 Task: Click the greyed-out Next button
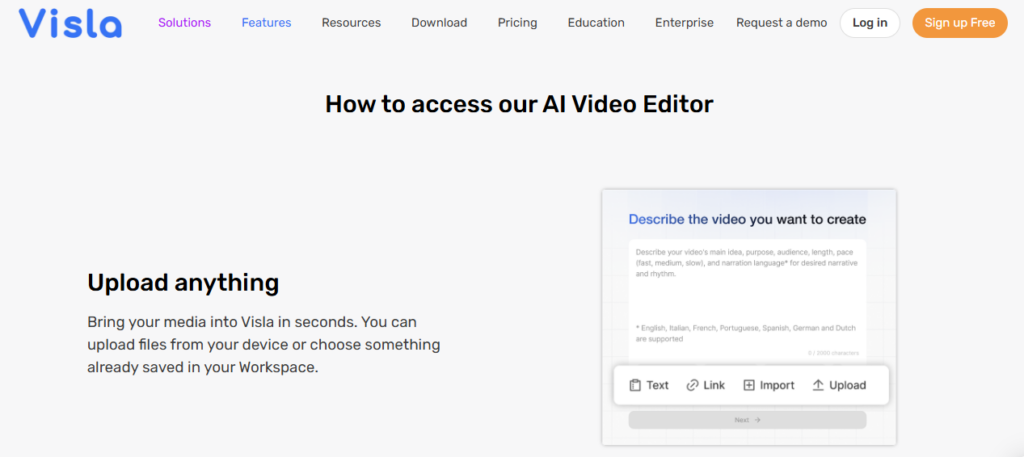[x=747, y=420]
